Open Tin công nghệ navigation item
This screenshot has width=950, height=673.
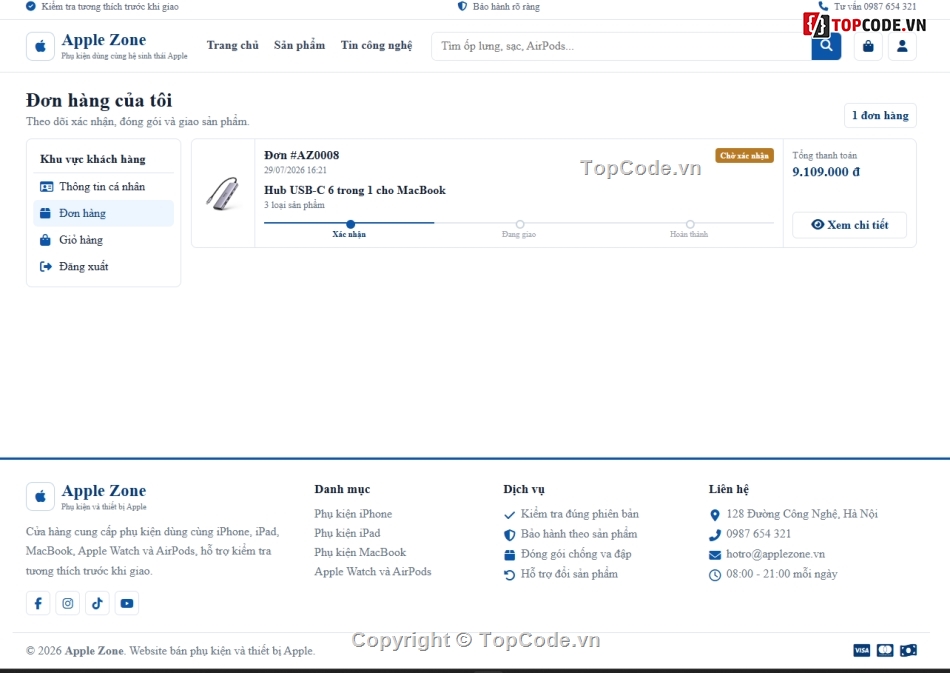click(376, 45)
